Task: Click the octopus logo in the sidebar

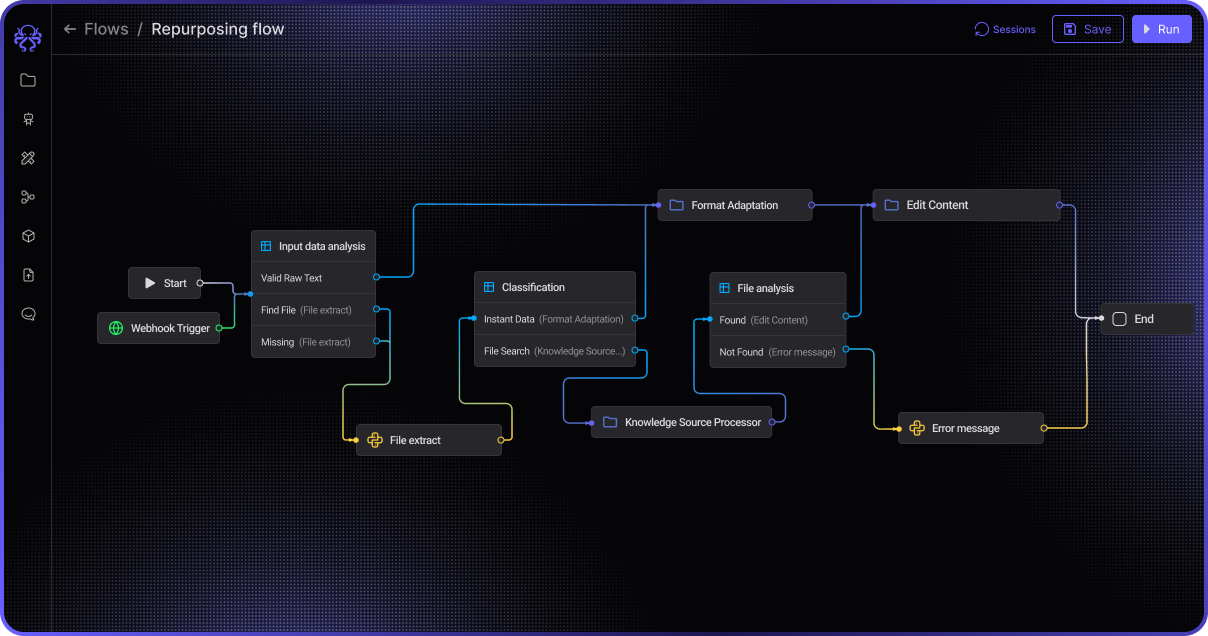Action: (27, 38)
